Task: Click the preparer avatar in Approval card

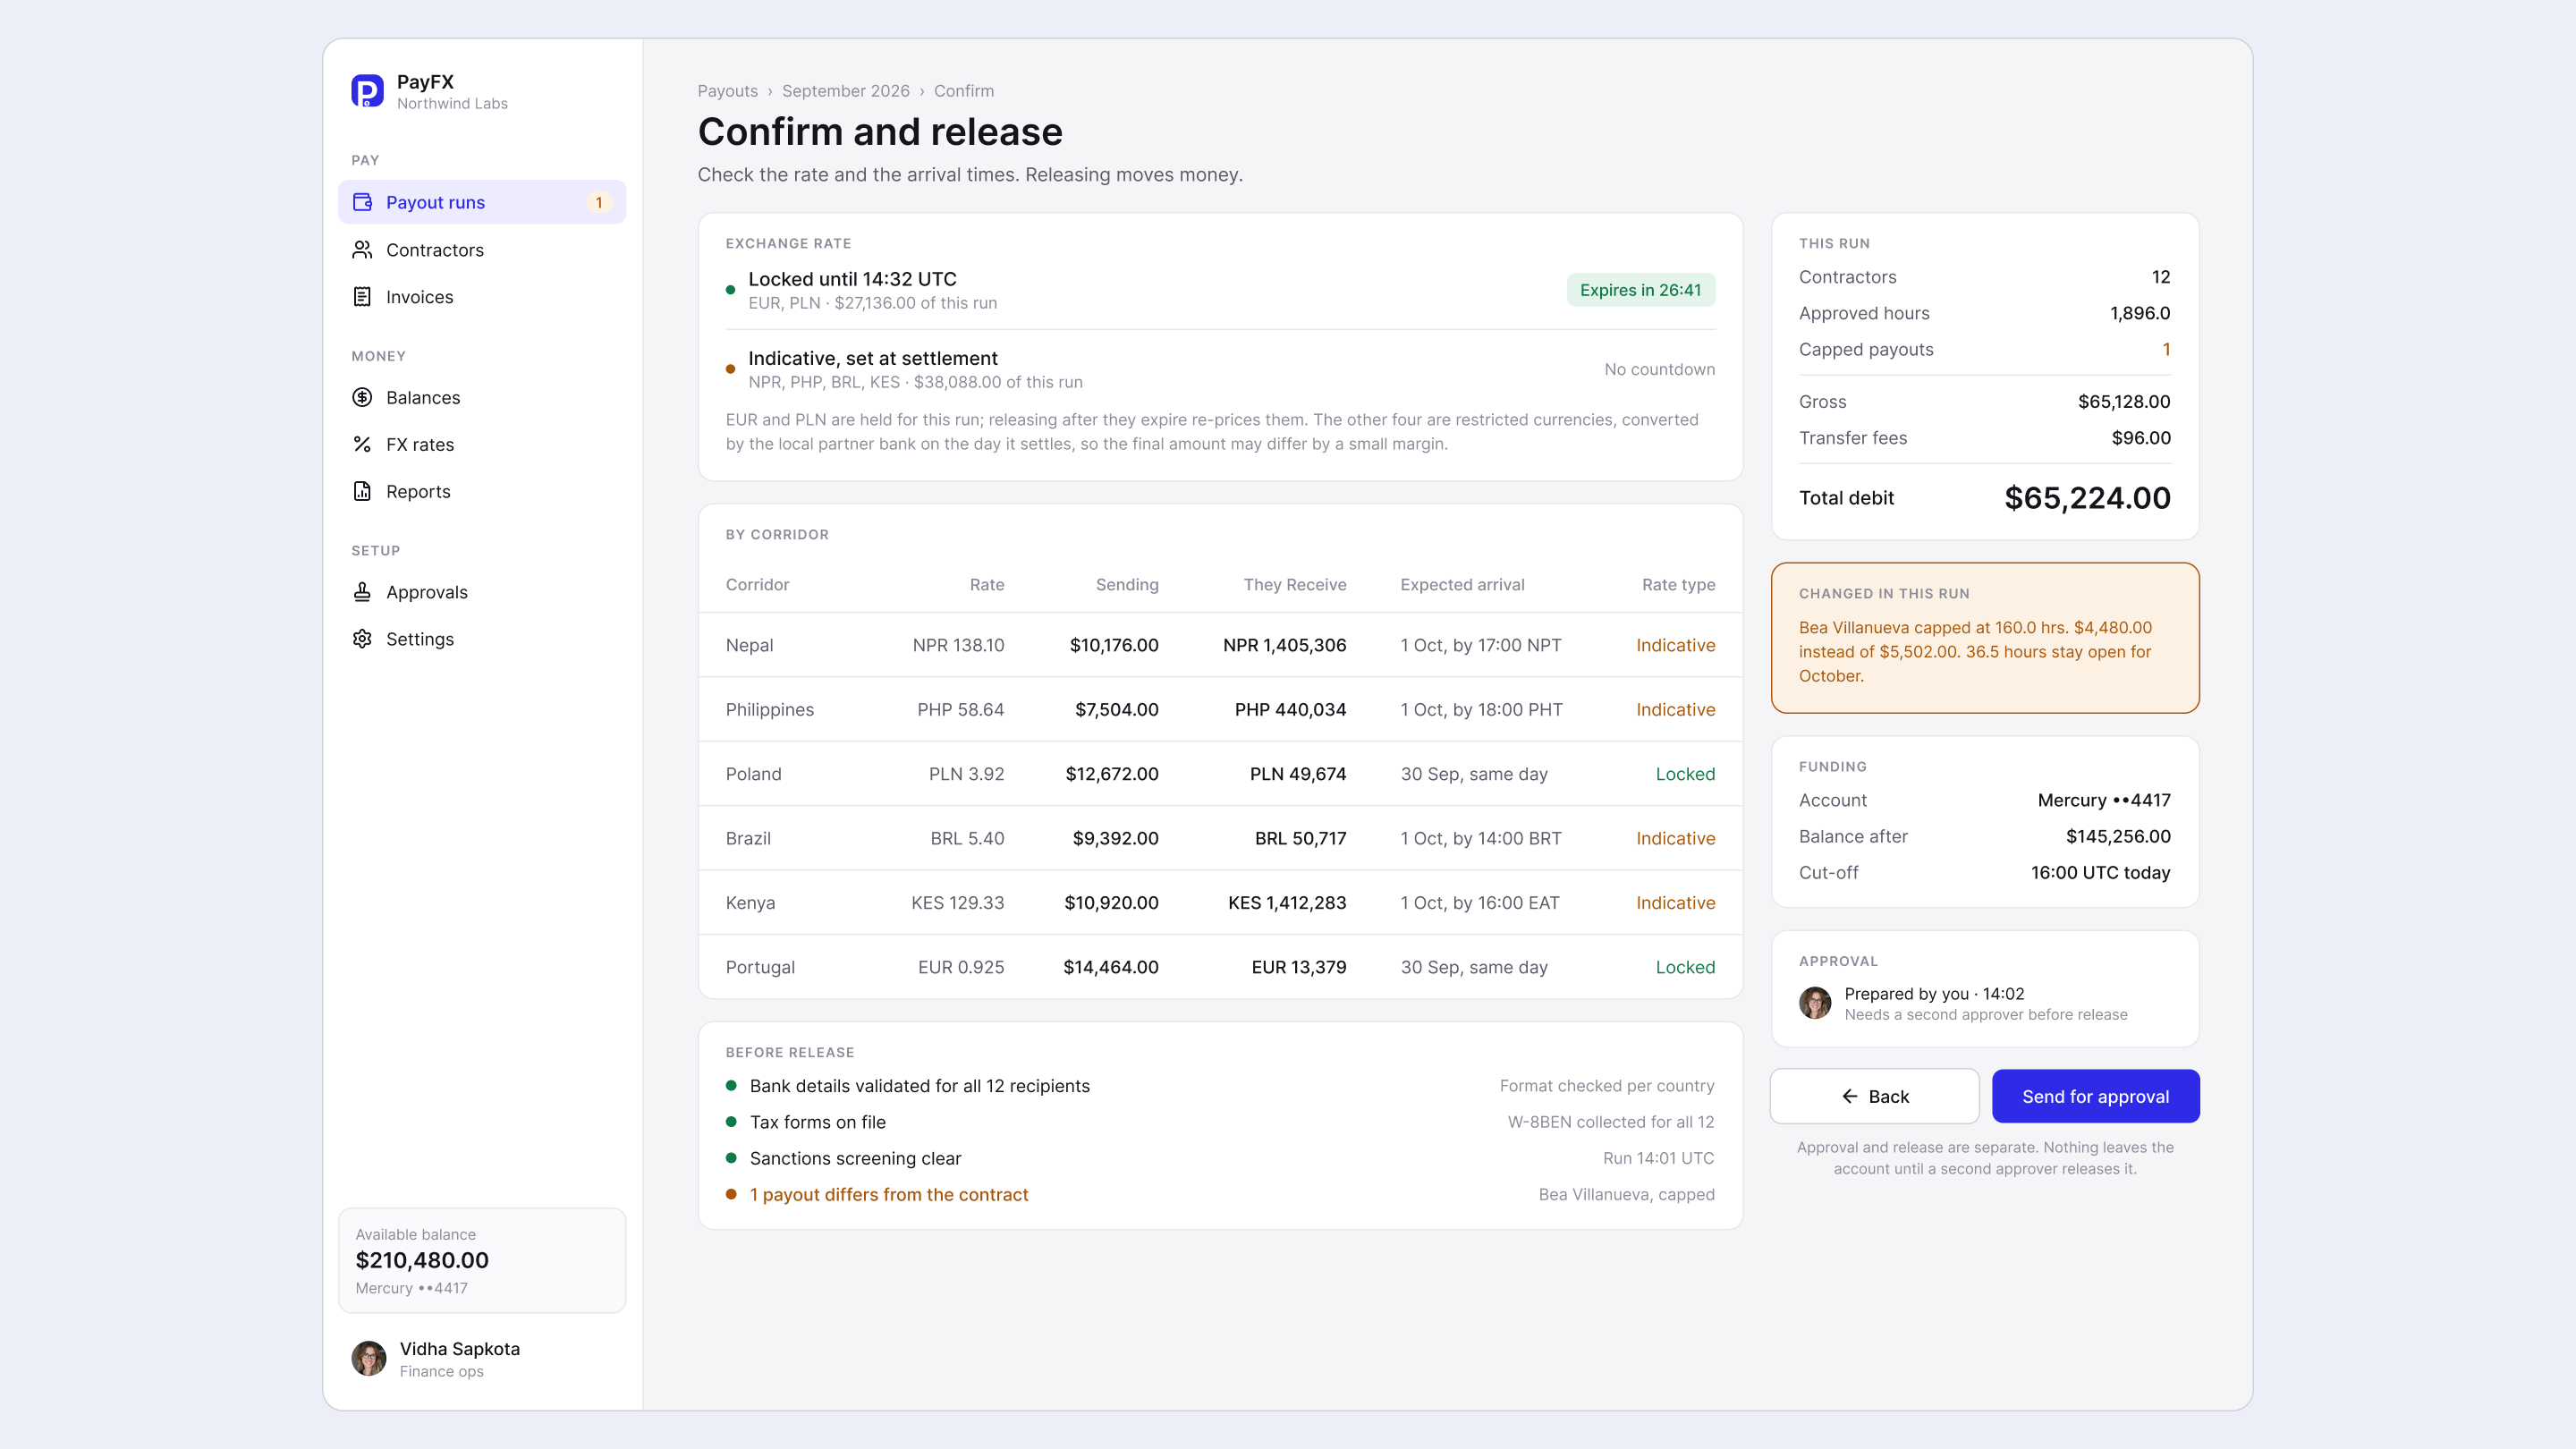Action: (1815, 1002)
